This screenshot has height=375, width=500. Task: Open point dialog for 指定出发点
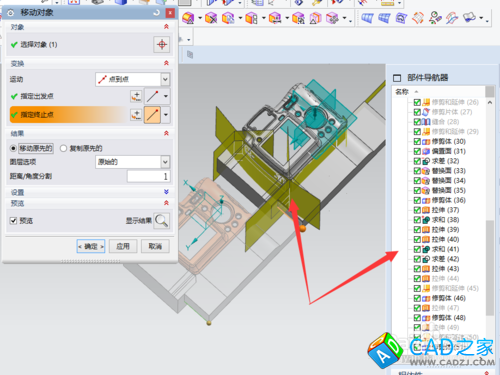point(136,96)
